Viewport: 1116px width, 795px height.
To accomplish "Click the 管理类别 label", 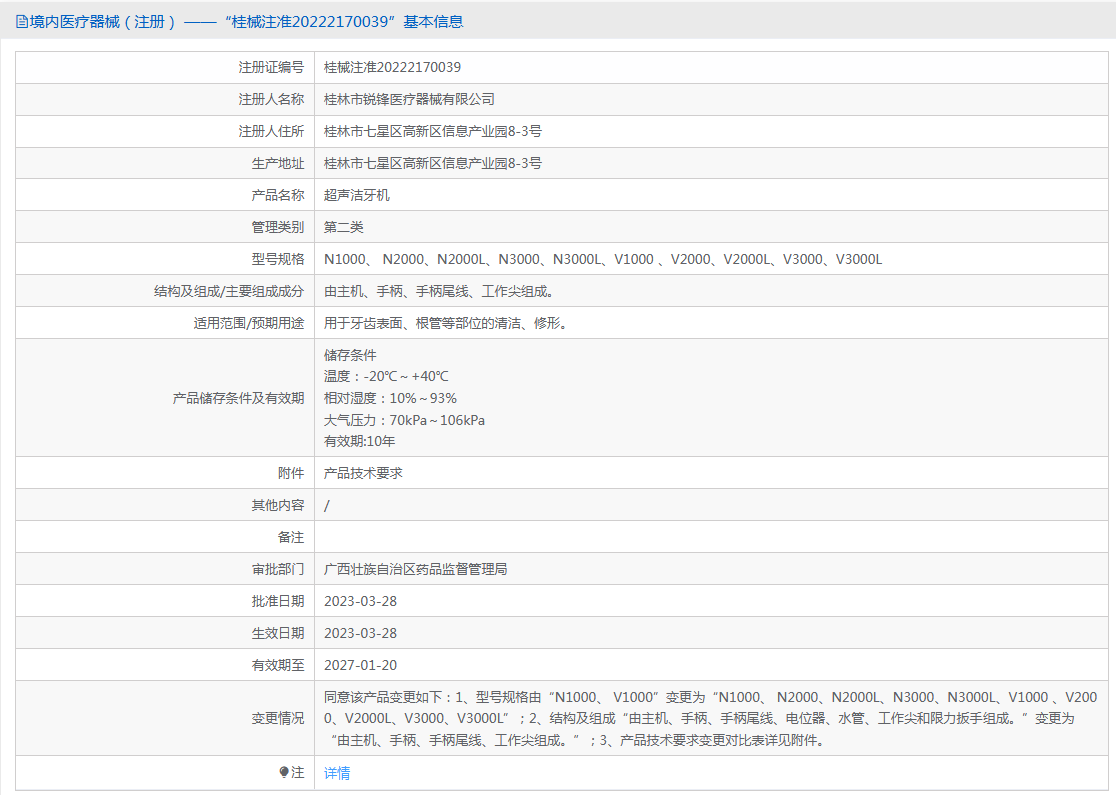I will (x=278, y=227).
